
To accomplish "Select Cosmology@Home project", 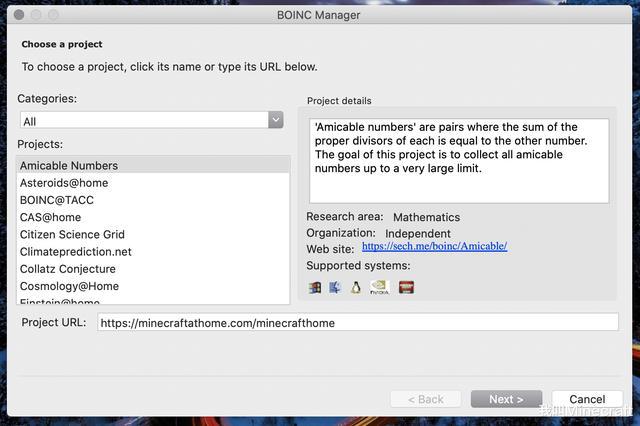I will [x=153, y=286].
